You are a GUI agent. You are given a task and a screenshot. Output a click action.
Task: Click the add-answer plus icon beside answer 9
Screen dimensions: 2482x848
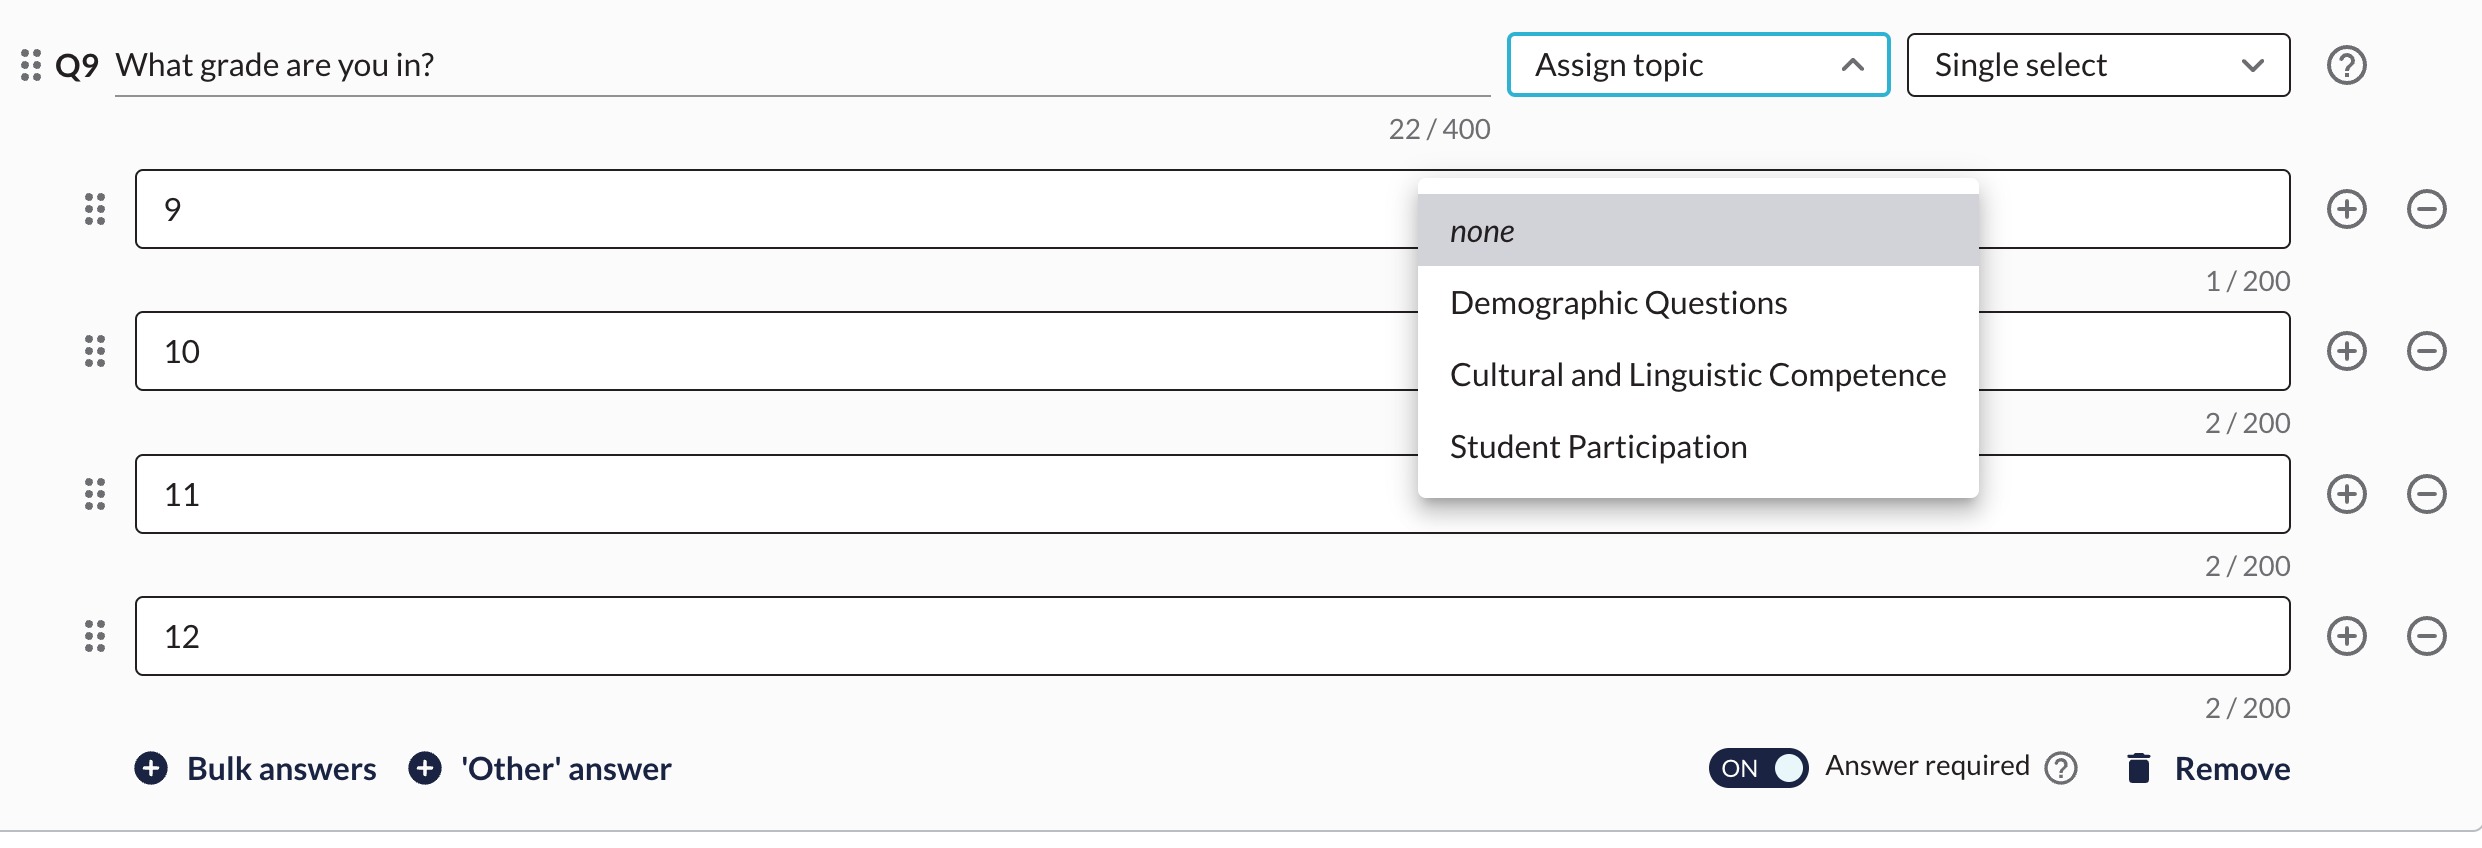[2346, 209]
